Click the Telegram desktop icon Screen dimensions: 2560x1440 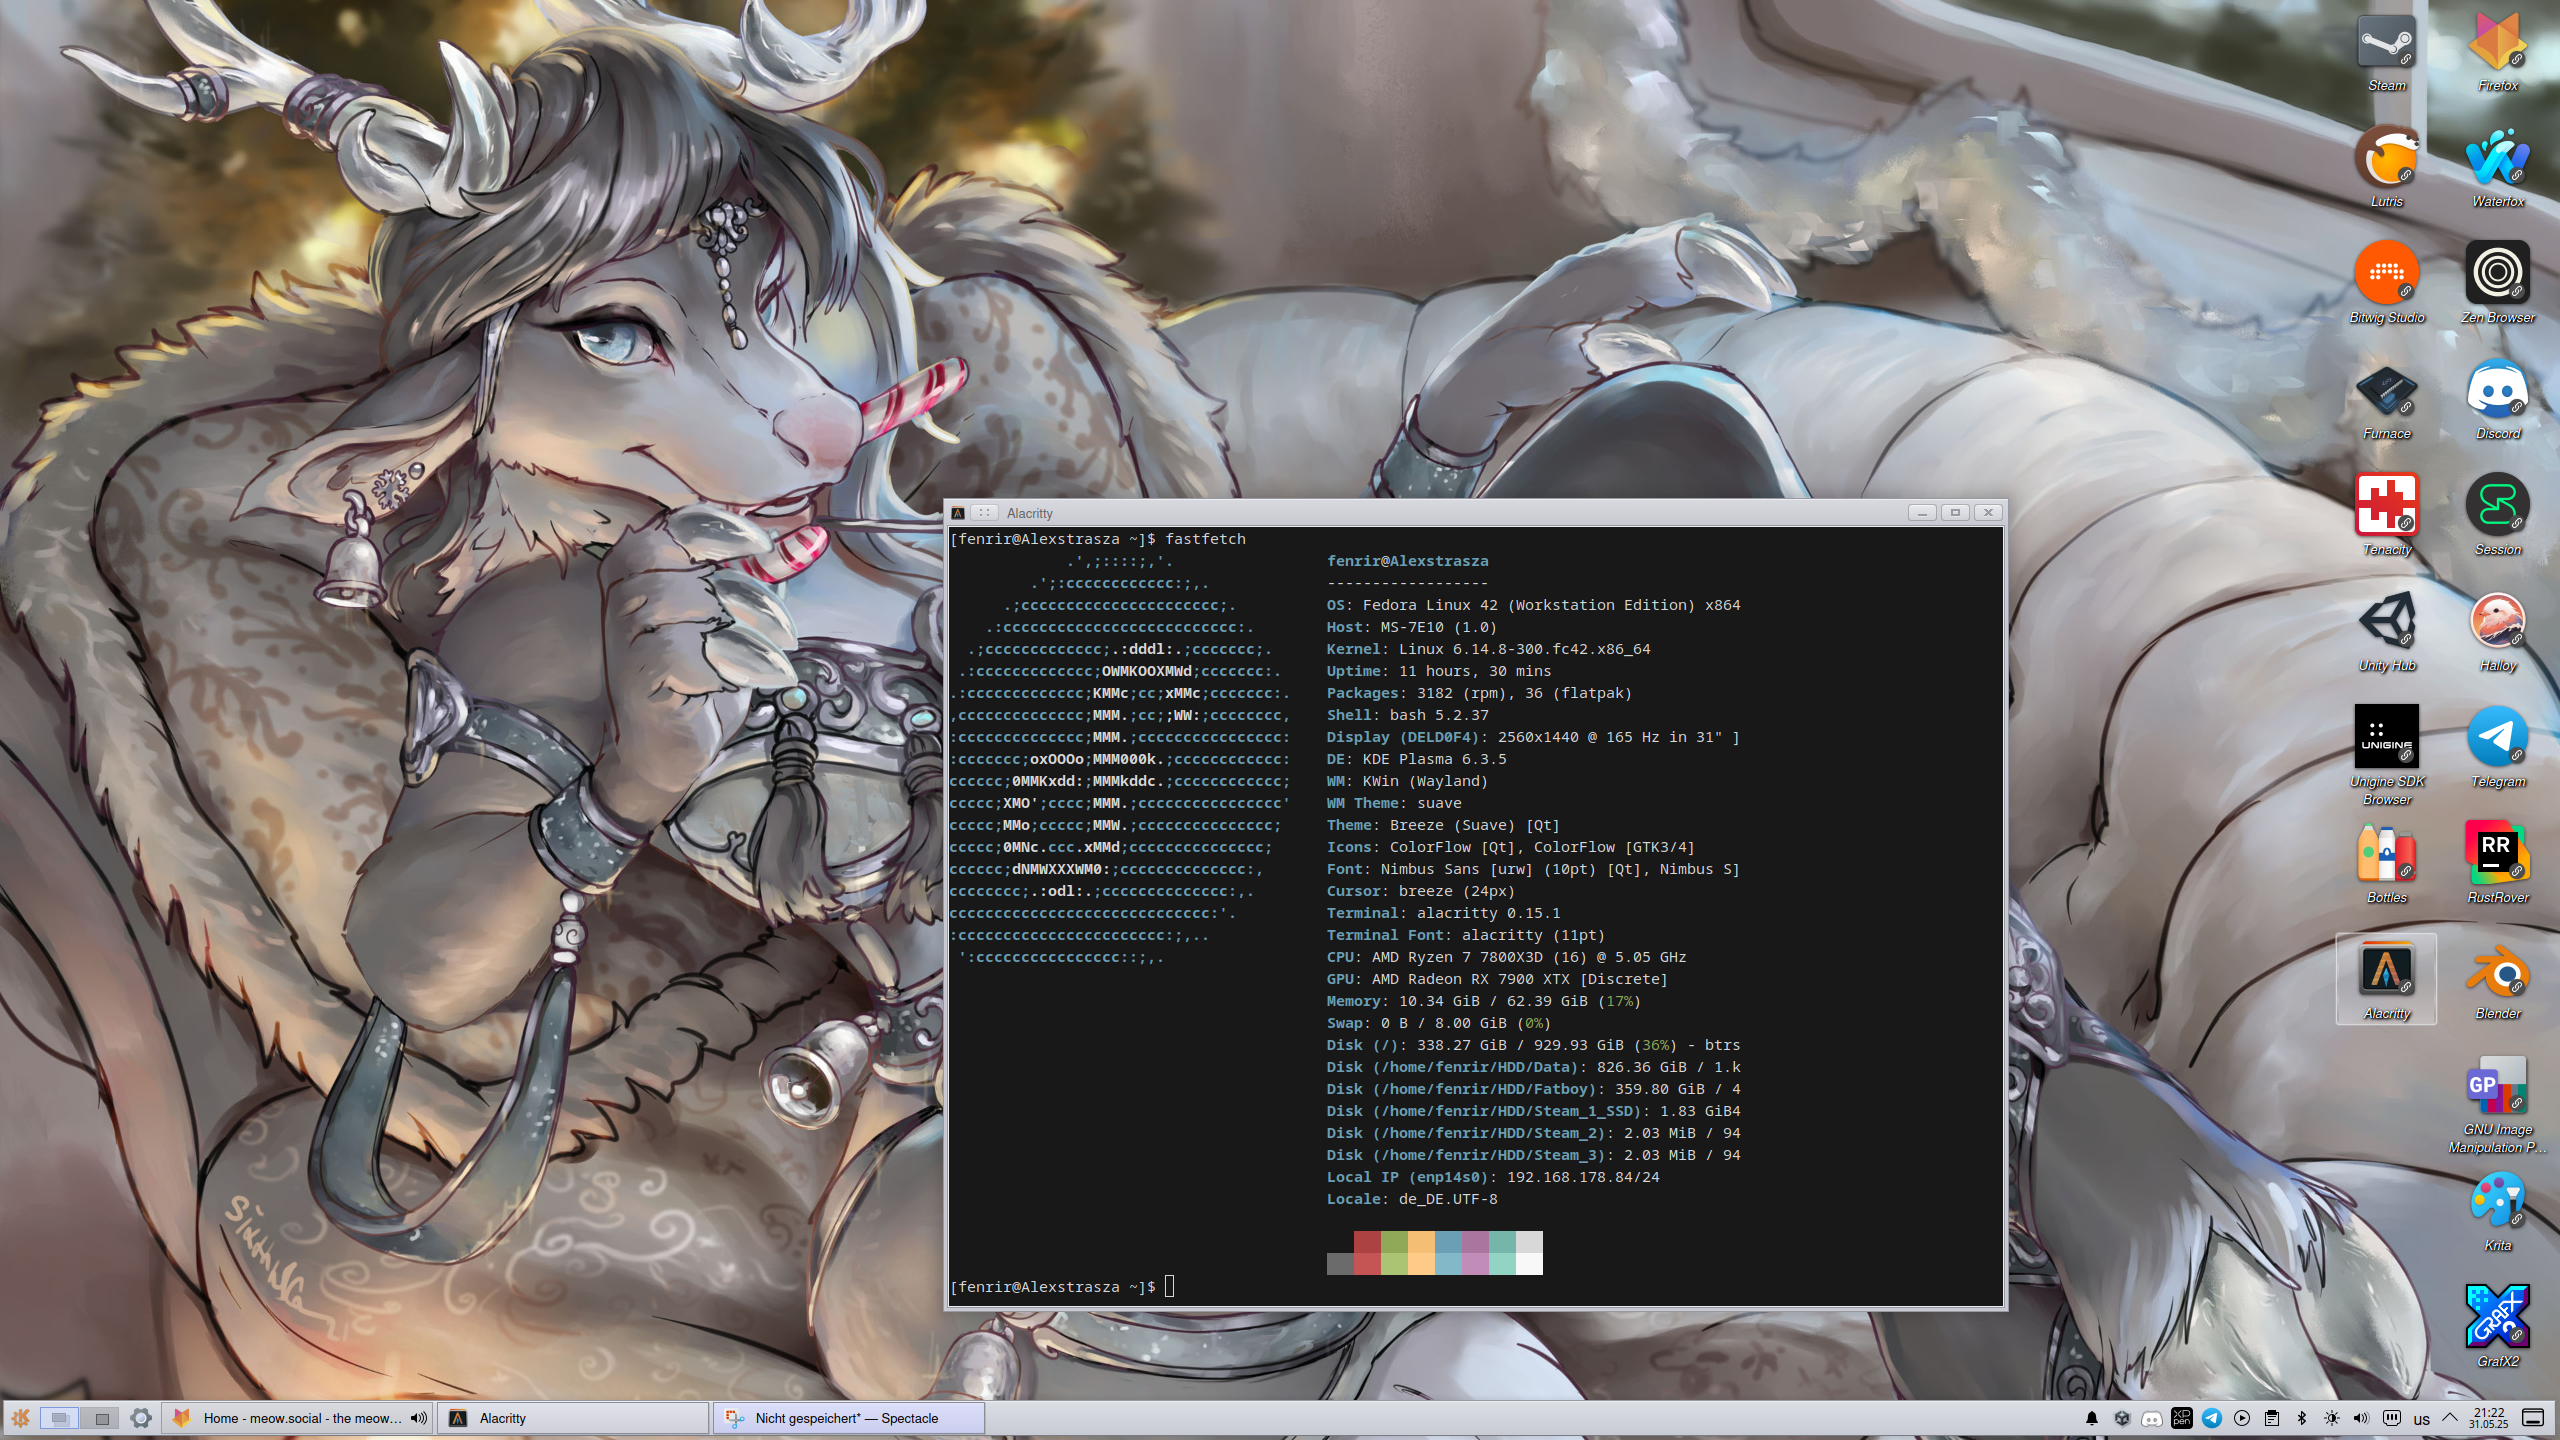click(x=2498, y=748)
